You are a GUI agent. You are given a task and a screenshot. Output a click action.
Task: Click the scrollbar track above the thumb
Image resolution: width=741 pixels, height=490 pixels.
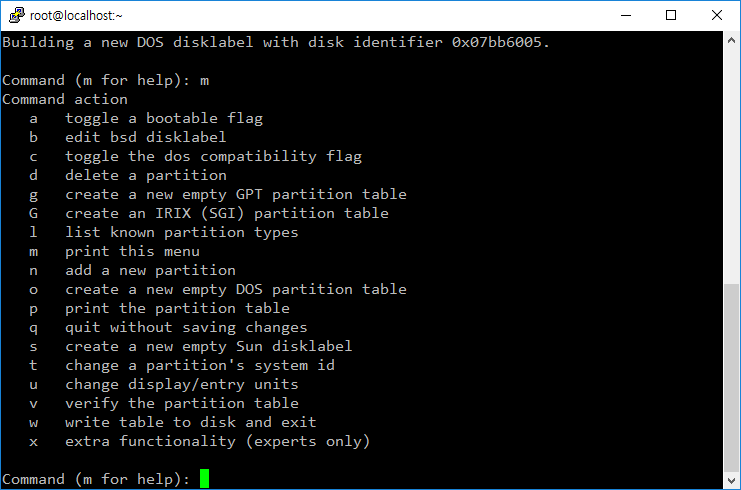click(x=731, y=165)
